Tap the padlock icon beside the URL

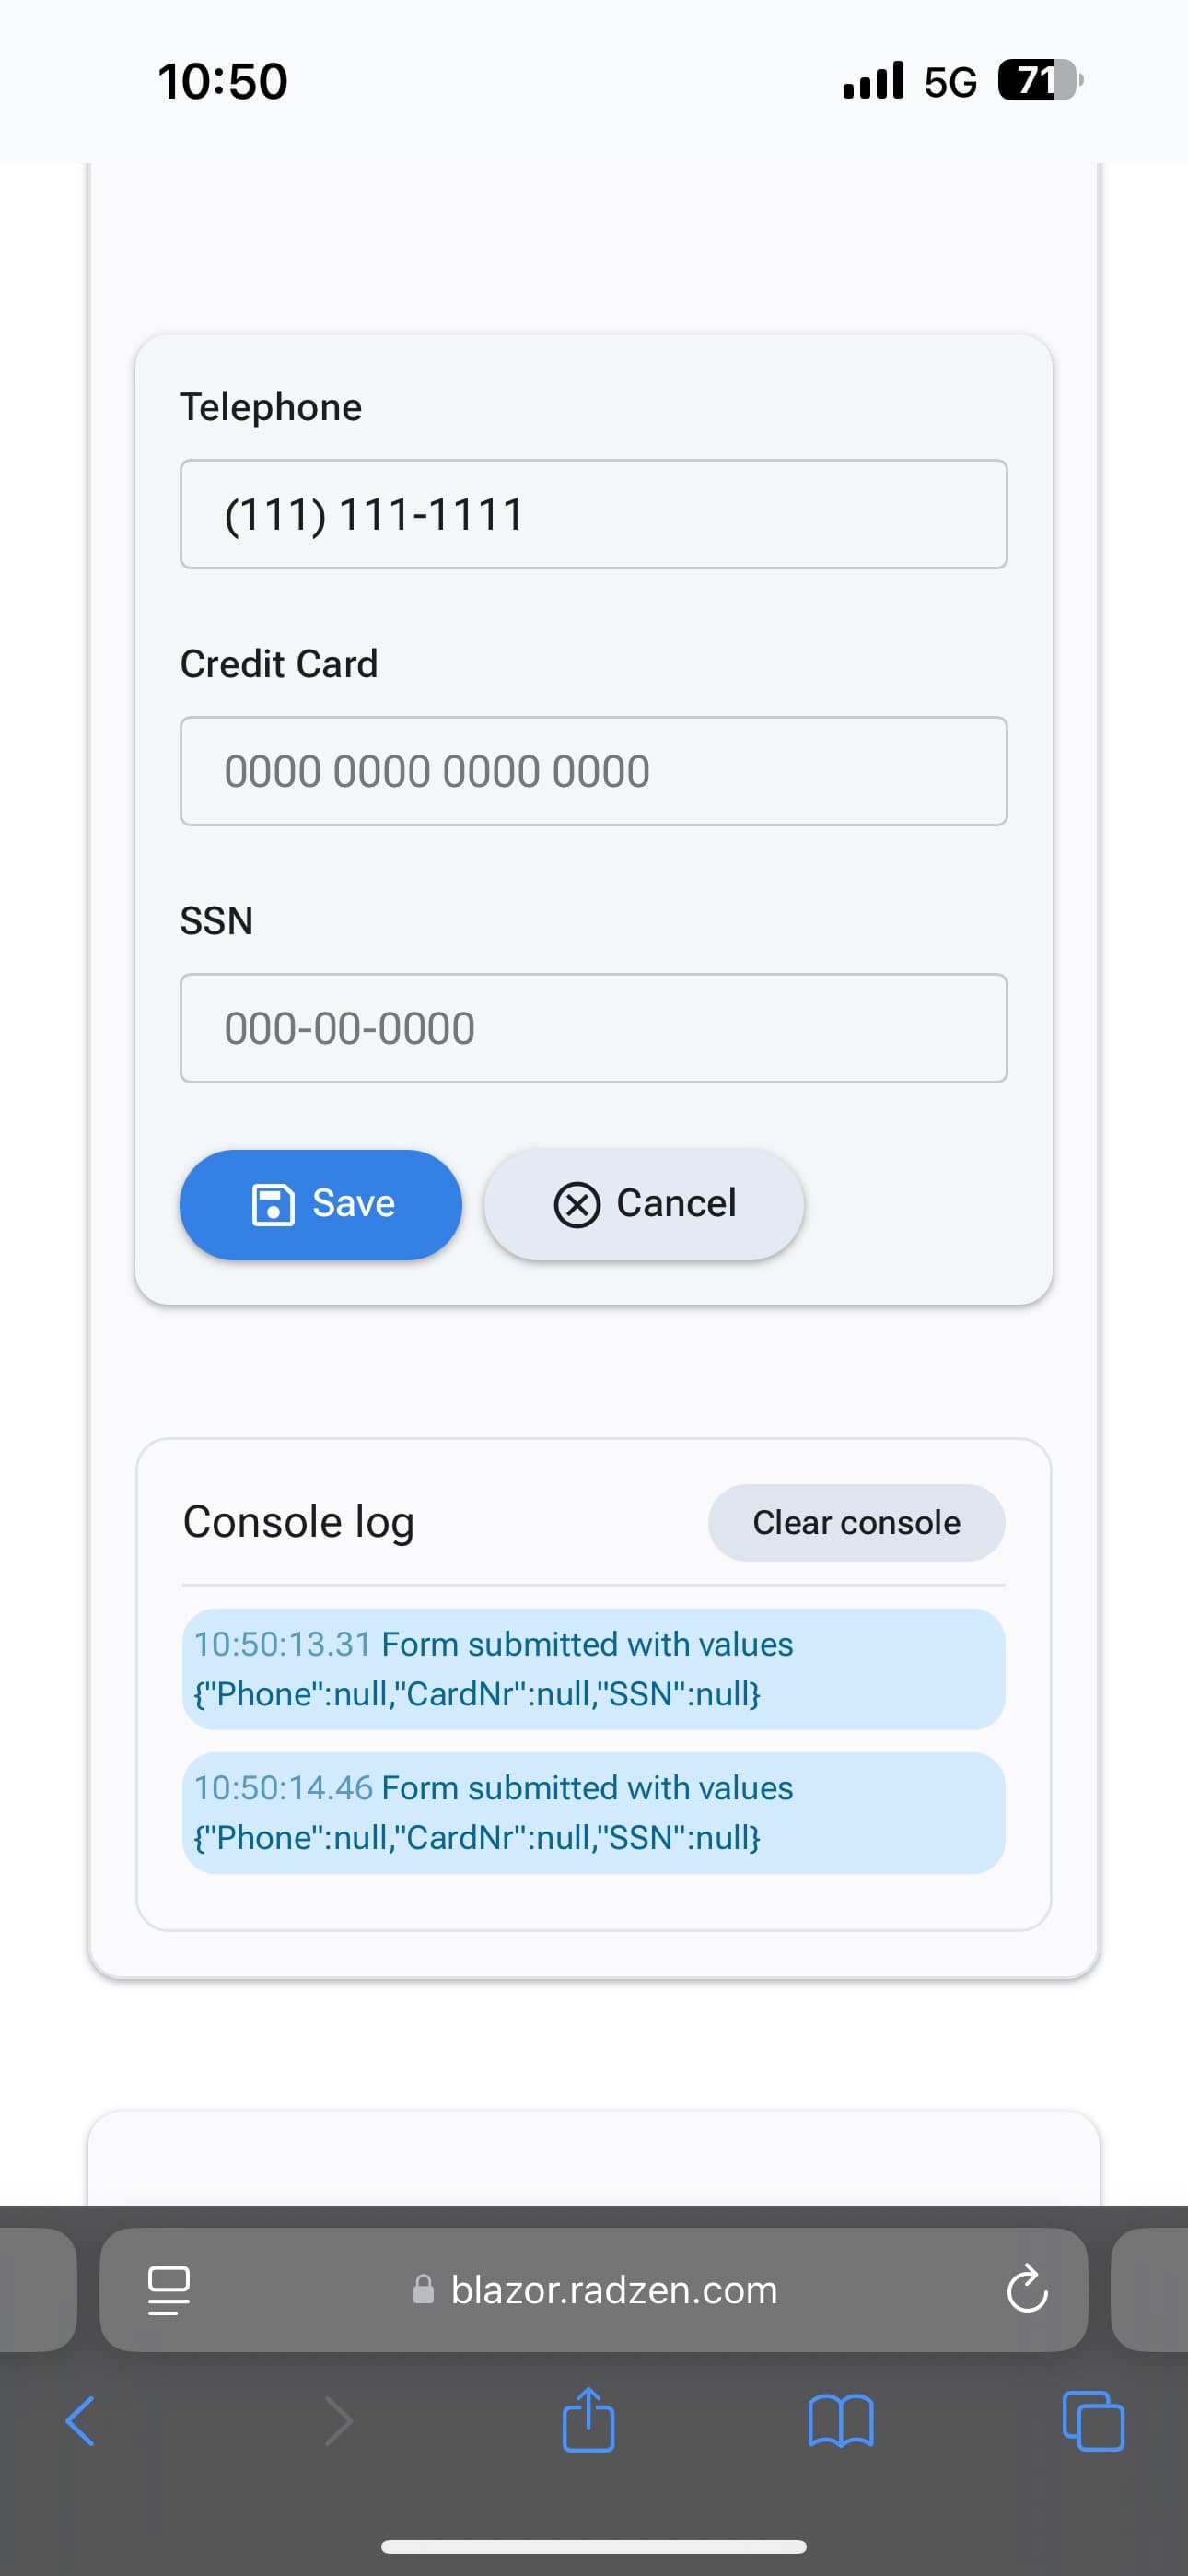pos(424,2289)
